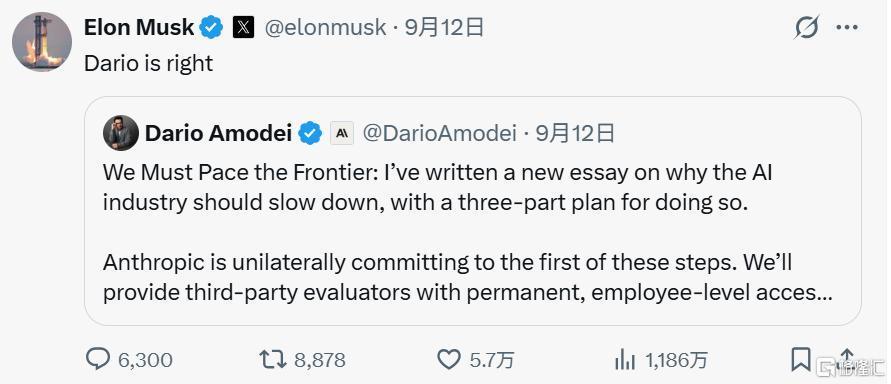Click the reply speech bubble icon

click(98, 359)
